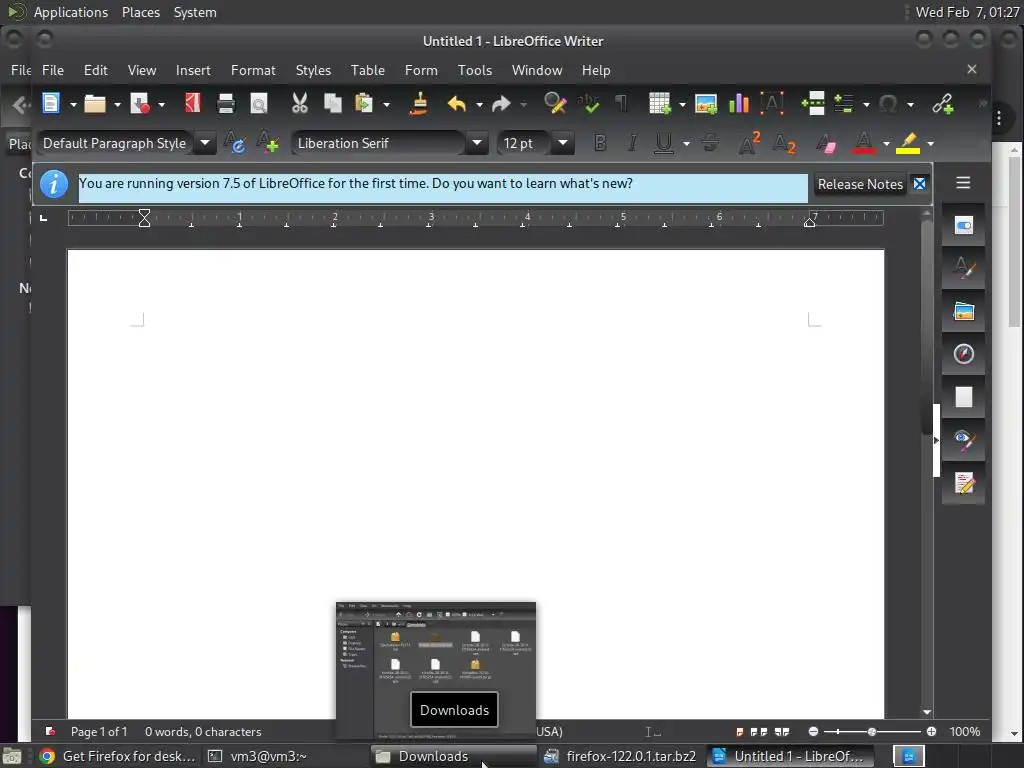This screenshot has height=768, width=1024.
Task: Open the sidebar Styles deck
Action: pyautogui.click(x=963, y=268)
